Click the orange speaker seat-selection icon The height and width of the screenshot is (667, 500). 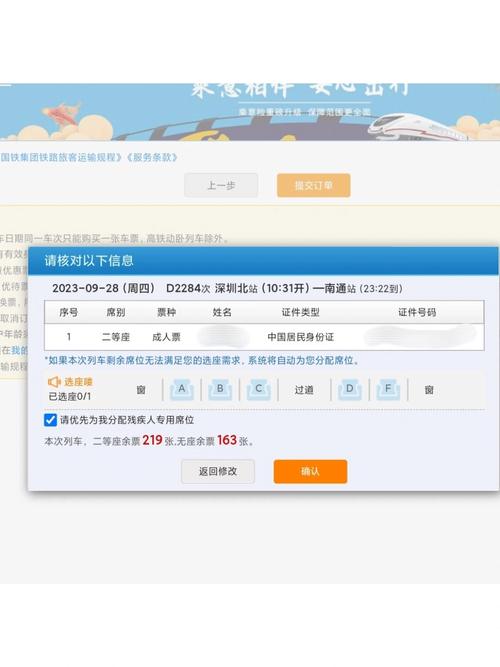(54, 382)
